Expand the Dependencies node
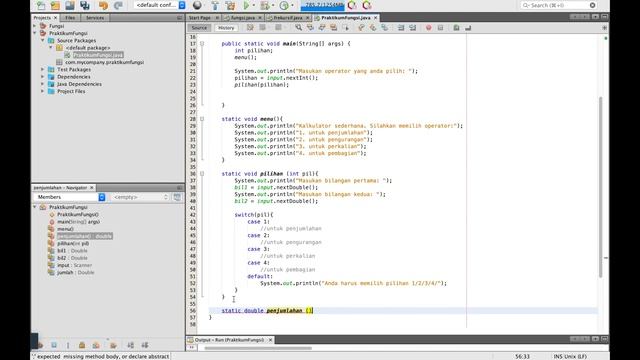Image resolution: width=640 pixels, height=360 pixels. (42, 77)
